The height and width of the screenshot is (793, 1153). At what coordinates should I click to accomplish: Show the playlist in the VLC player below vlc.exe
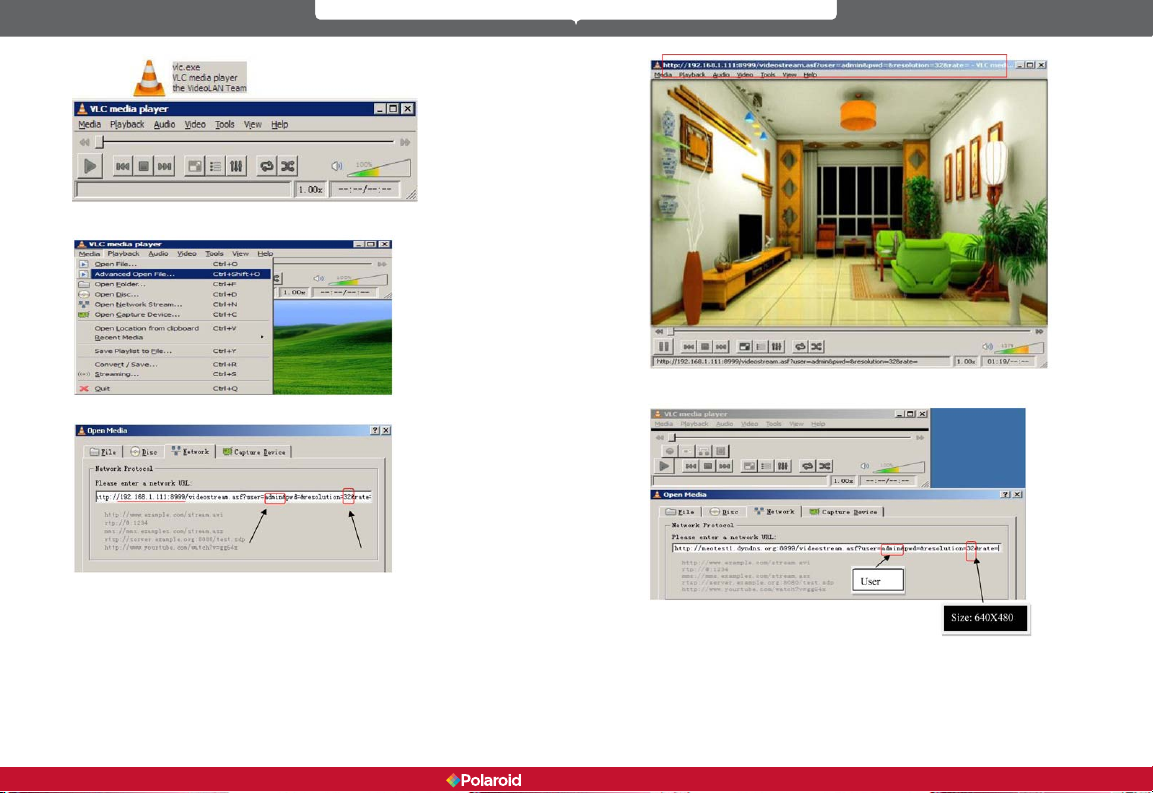[x=215, y=166]
